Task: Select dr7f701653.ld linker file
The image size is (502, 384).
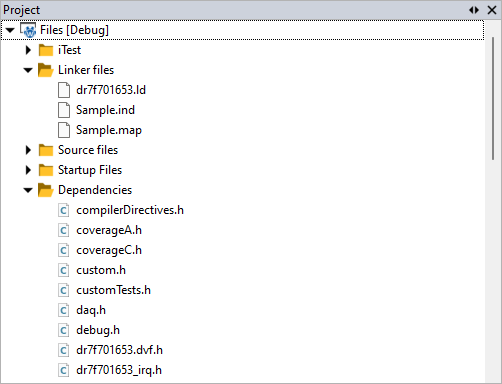Action: click(111, 90)
